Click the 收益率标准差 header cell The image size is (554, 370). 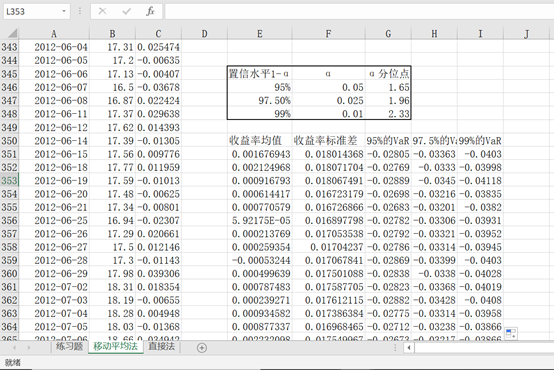tap(329, 141)
